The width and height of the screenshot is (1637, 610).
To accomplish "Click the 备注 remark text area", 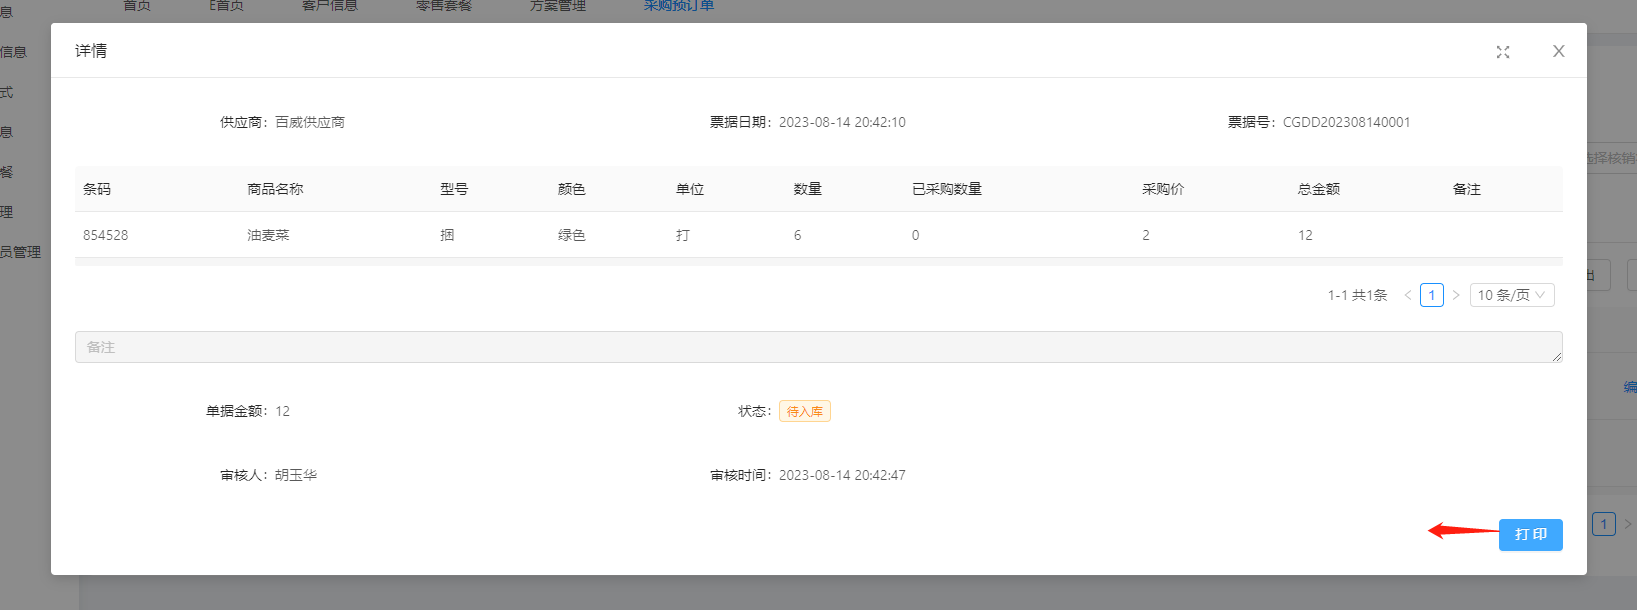I will [x=818, y=347].
